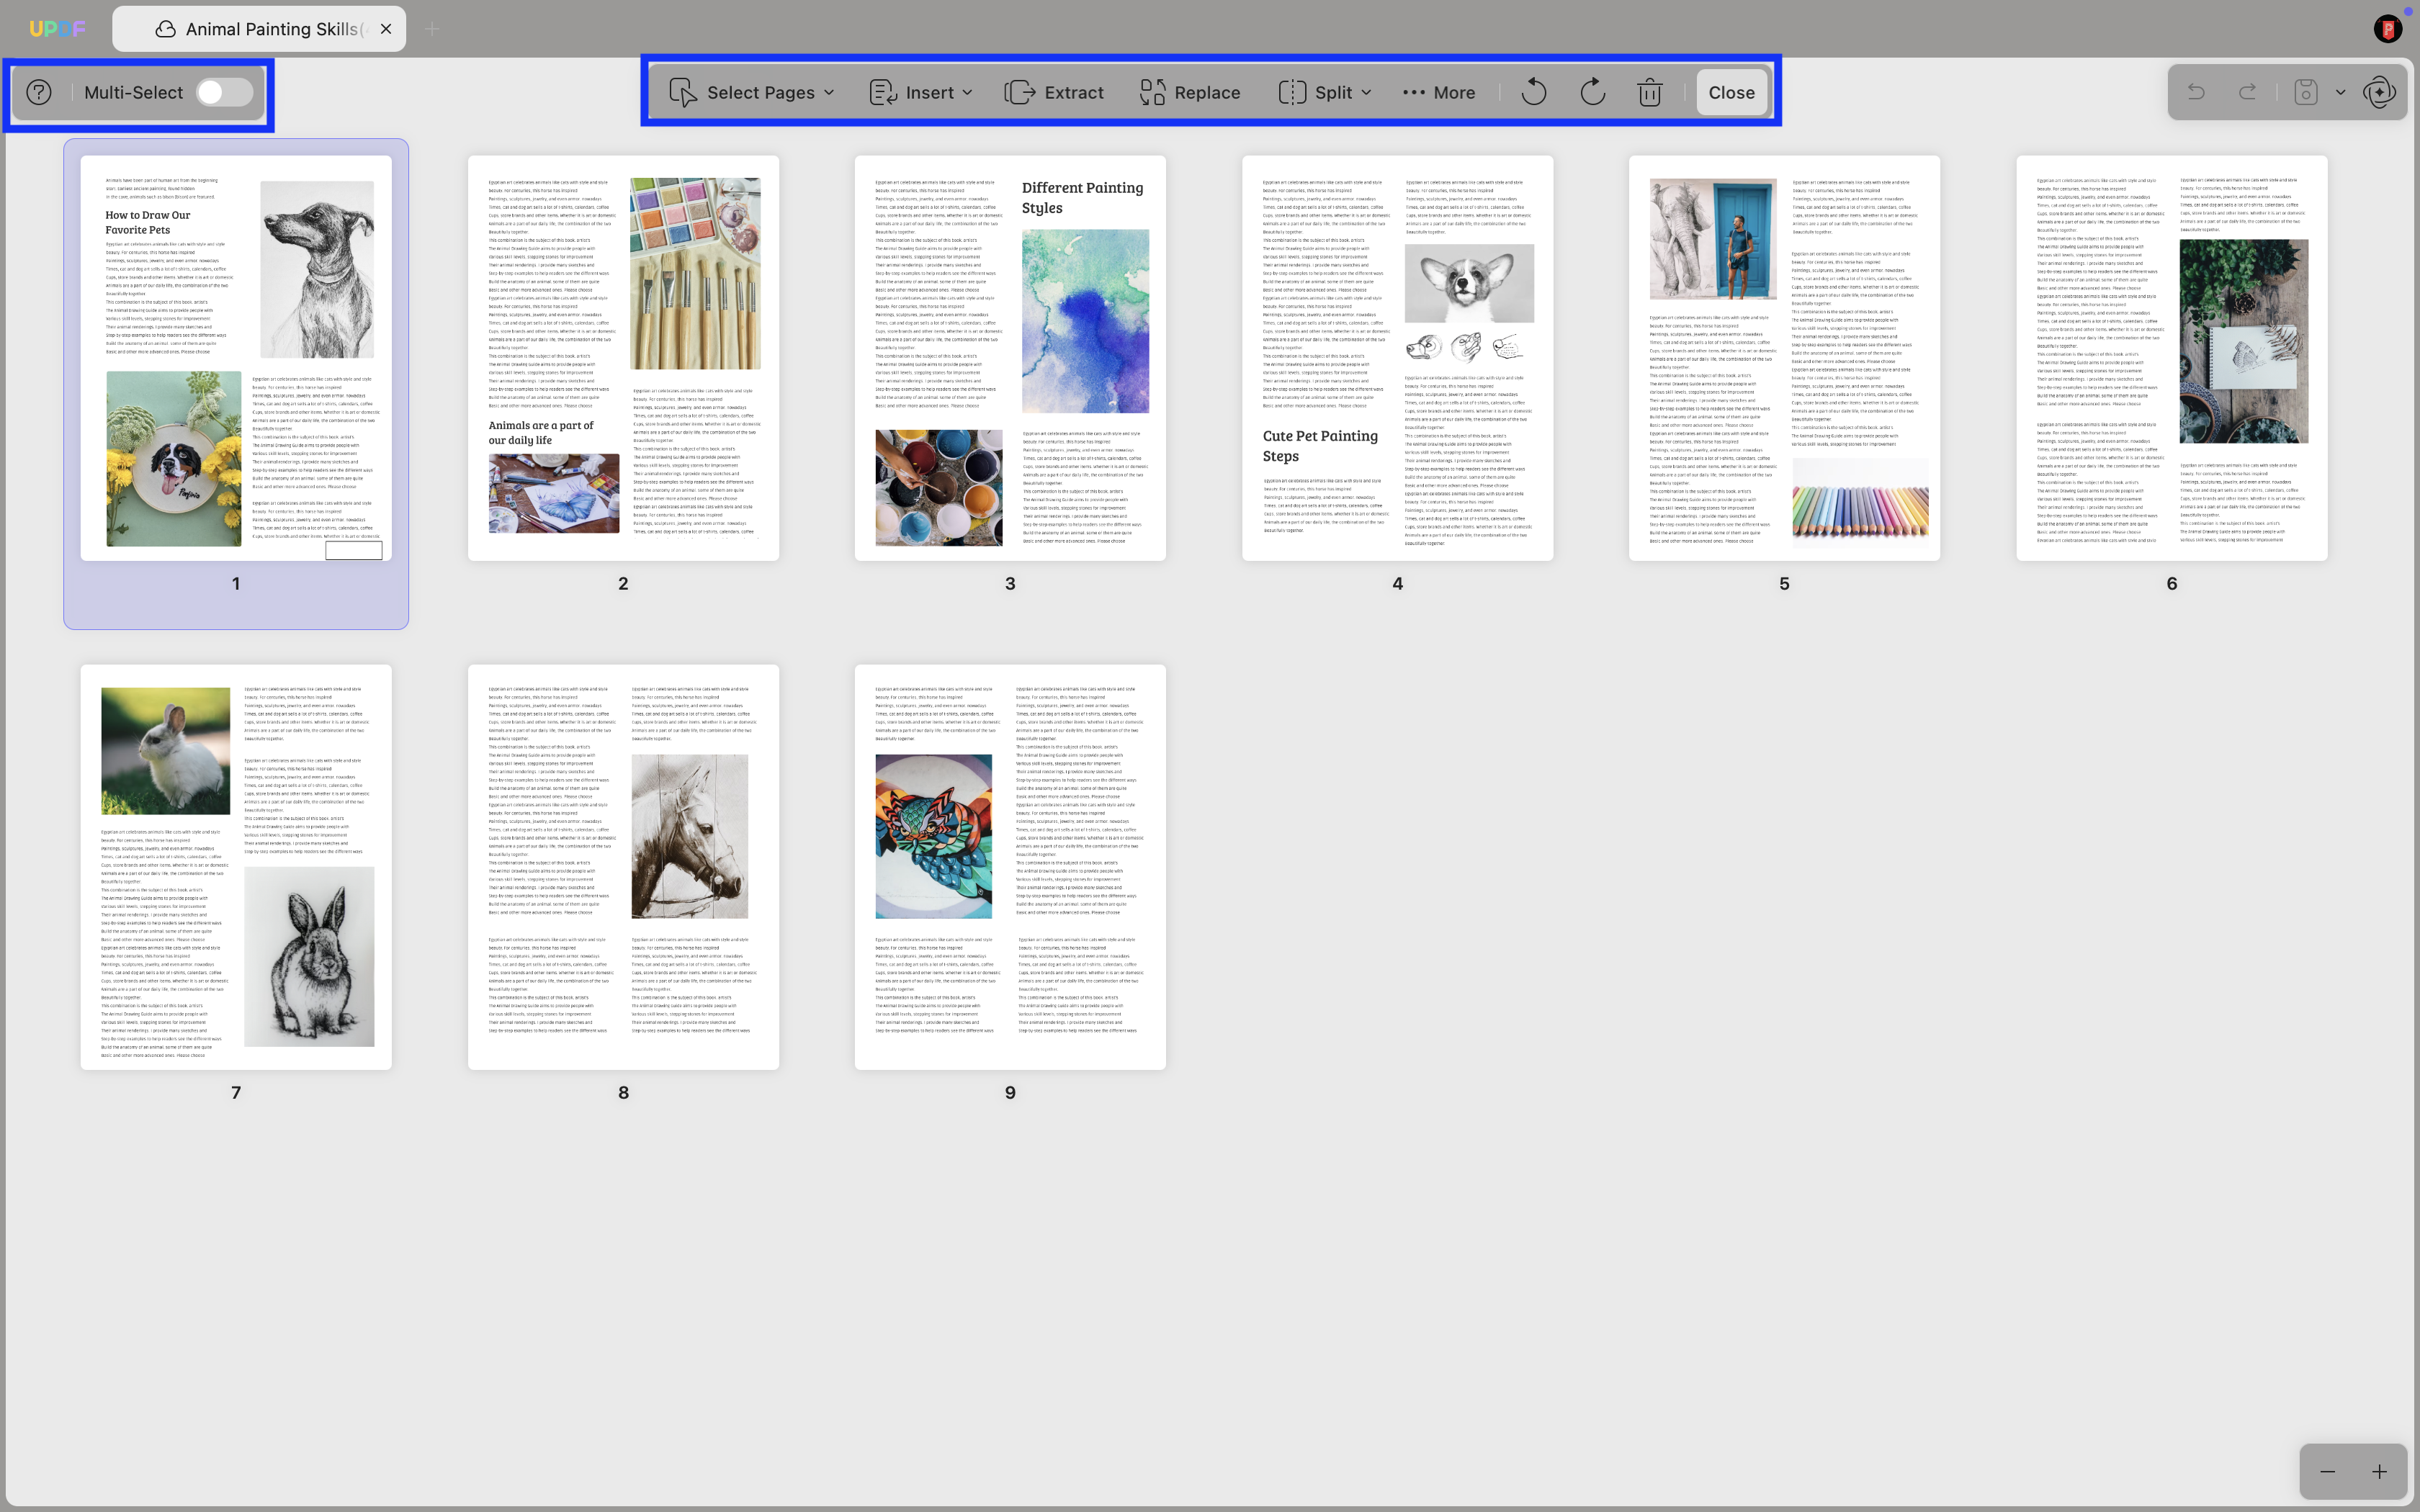Select page 7 thumbnail
The width and height of the screenshot is (2420, 1512).
(236, 866)
